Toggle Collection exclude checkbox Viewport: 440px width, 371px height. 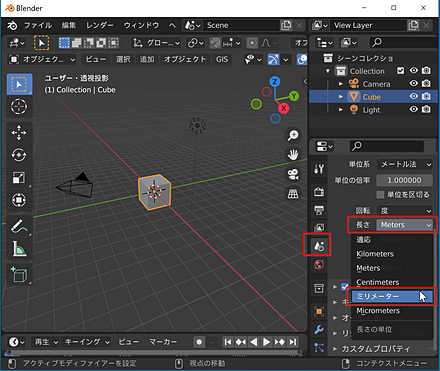pos(400,71)
